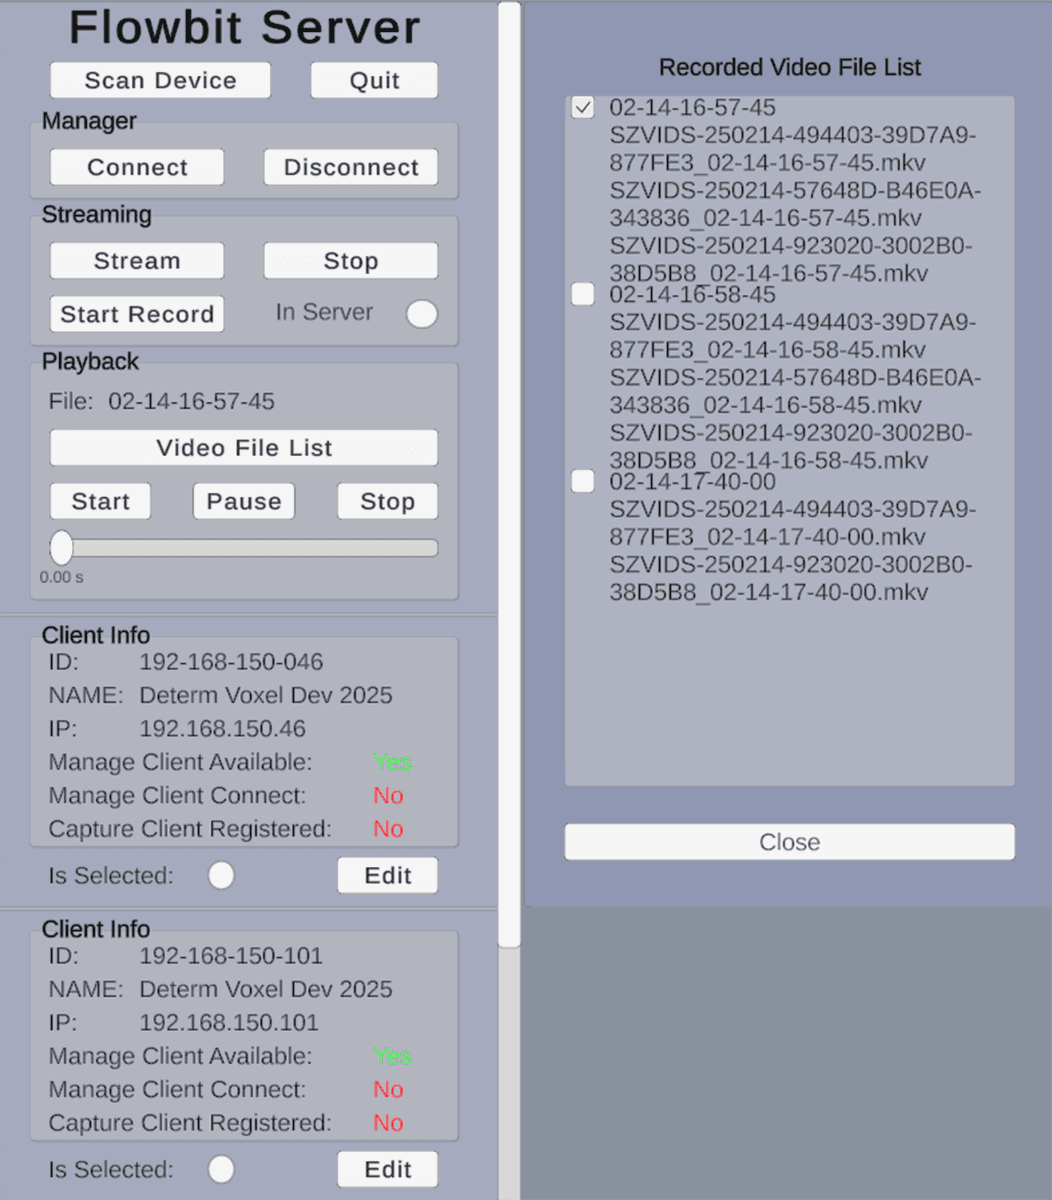Image resolution: width=1052 pixels, height=1200 pixels.
Task: Stop the playback in Playback panel
Action: [x=387, y=501]
